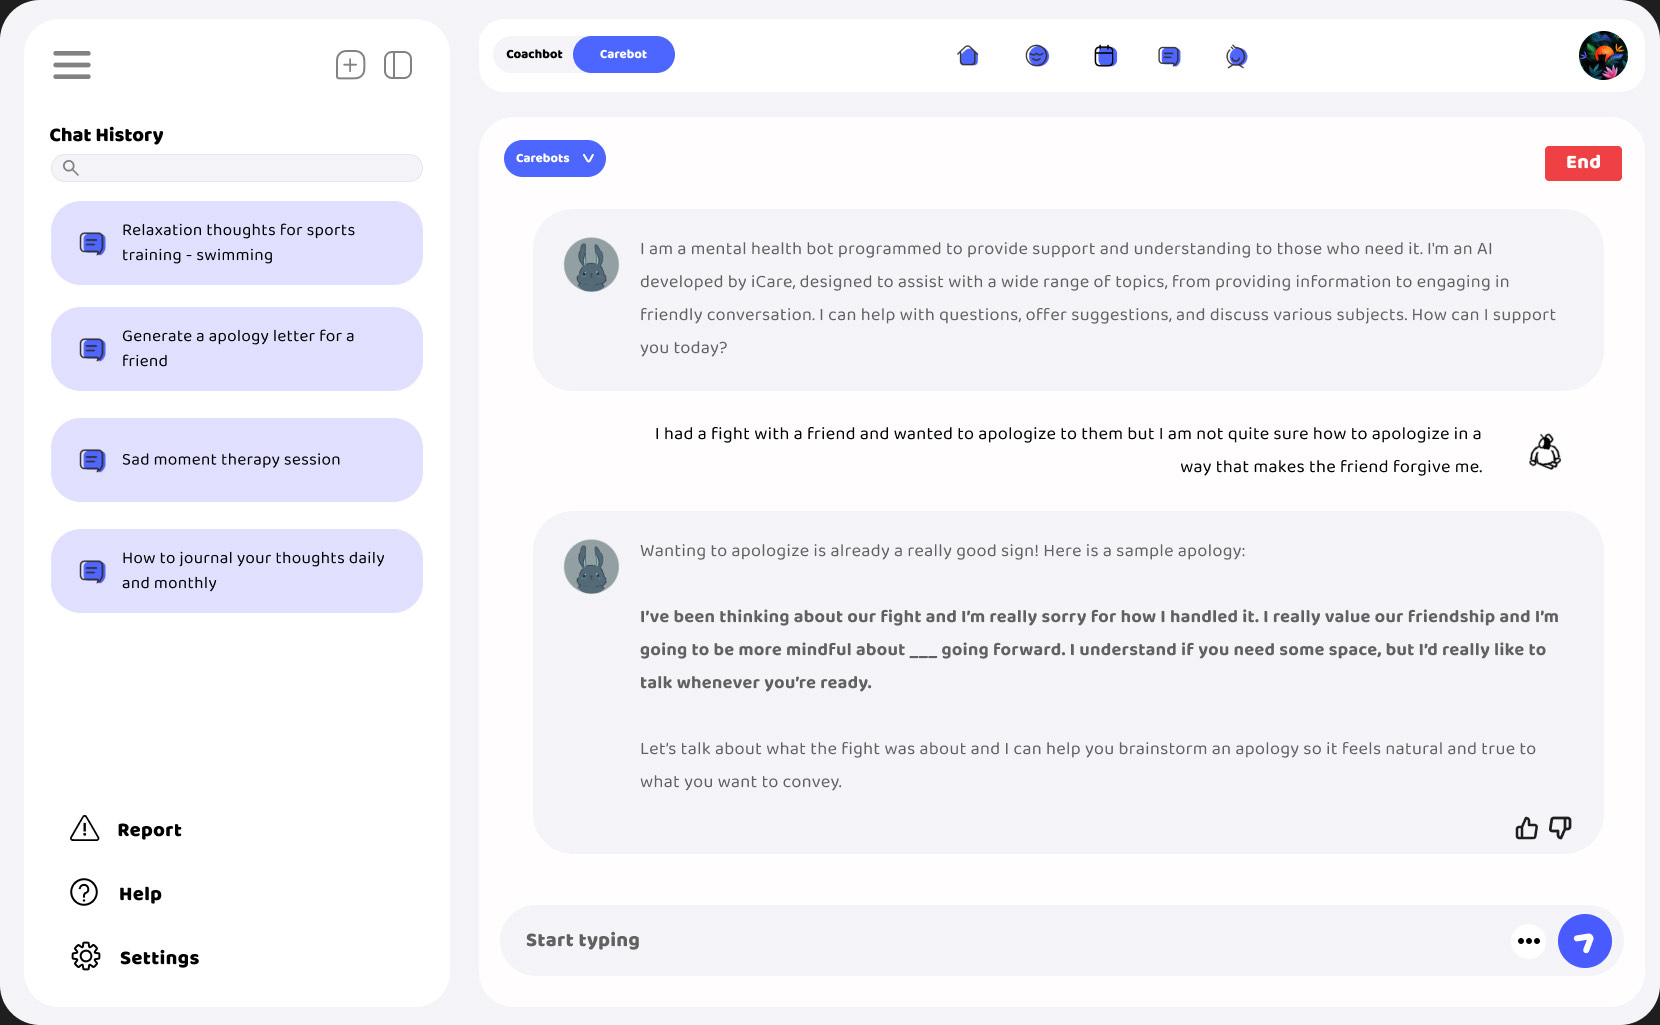Select the mood/wellness face icon
The image size is (1660, 1025).
pos(1036,56)
